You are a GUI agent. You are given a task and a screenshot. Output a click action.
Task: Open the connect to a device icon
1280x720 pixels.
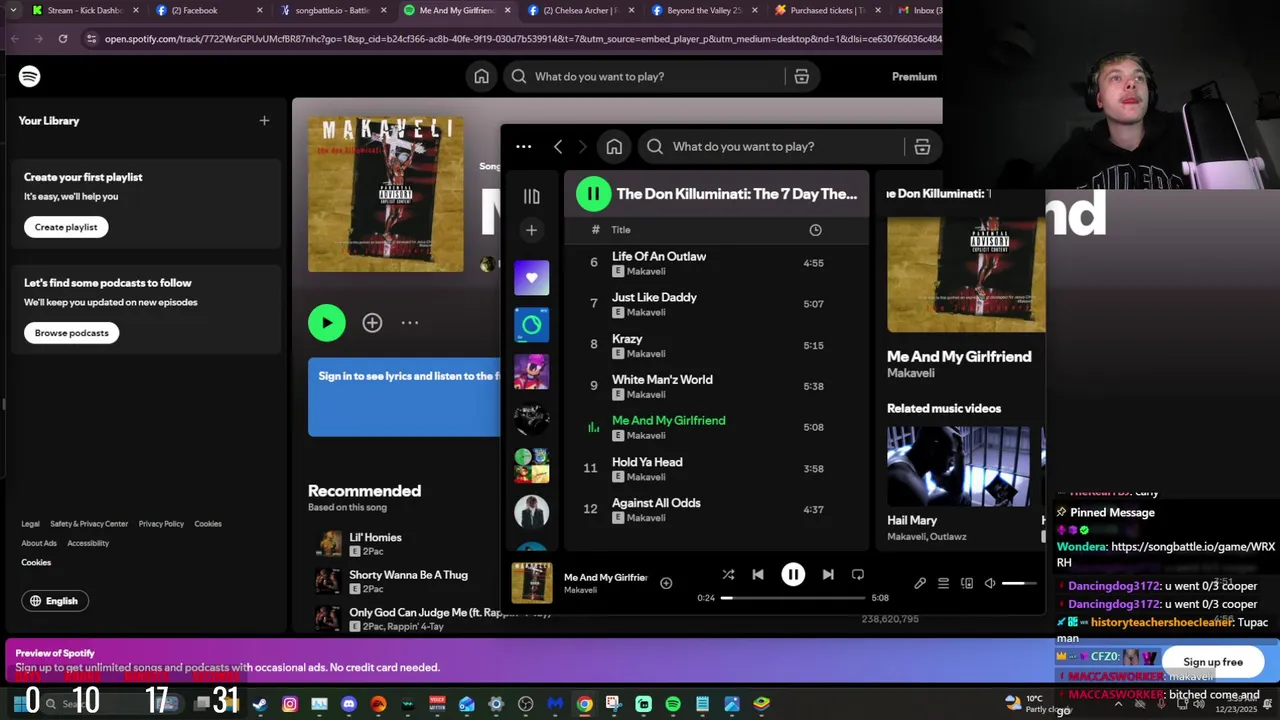[x=967, y=583]
